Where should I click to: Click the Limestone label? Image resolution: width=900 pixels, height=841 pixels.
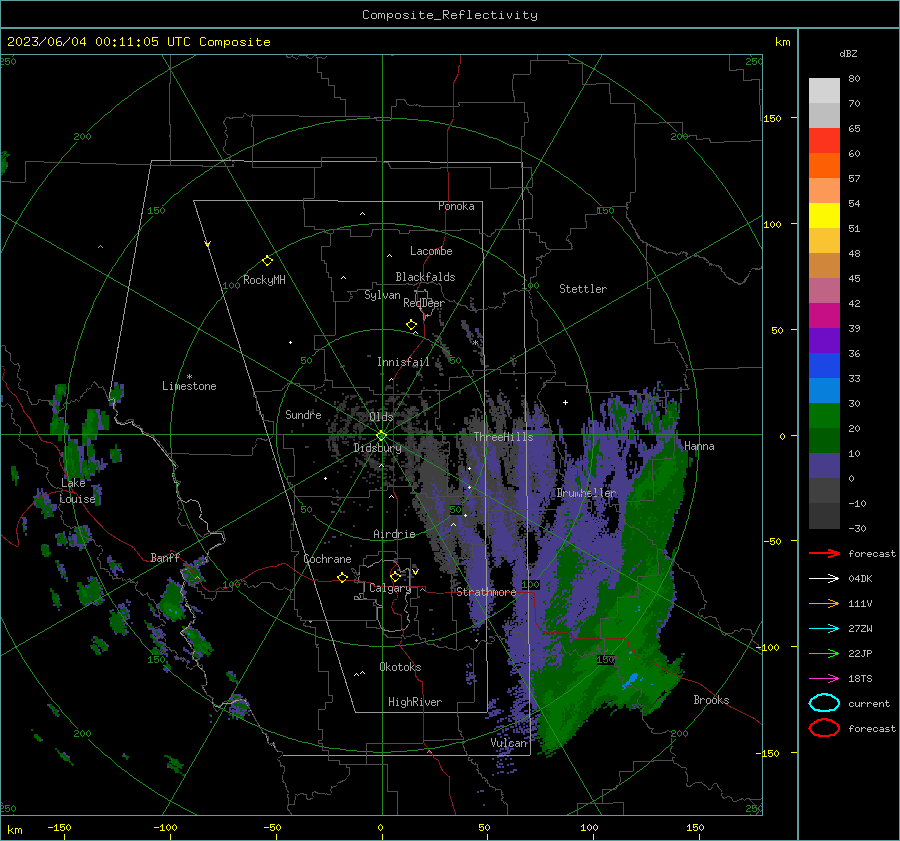click(189, 386)
